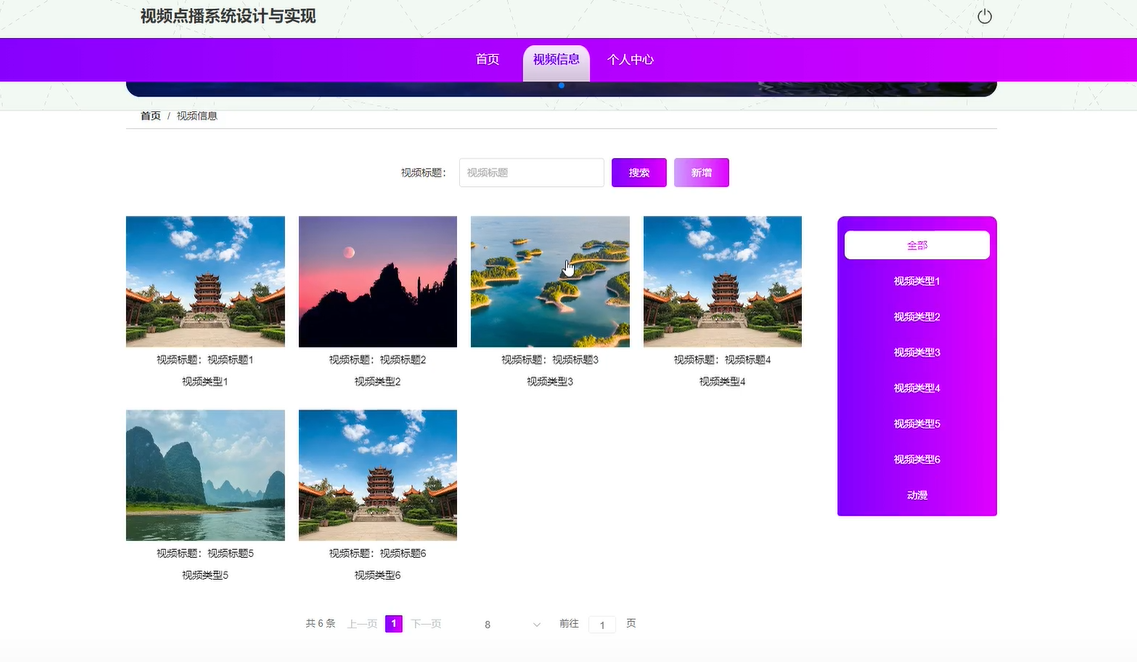Open the 首页 navigation tab
This screenshot has width=1137, height=662.
[x=487, y=59]
